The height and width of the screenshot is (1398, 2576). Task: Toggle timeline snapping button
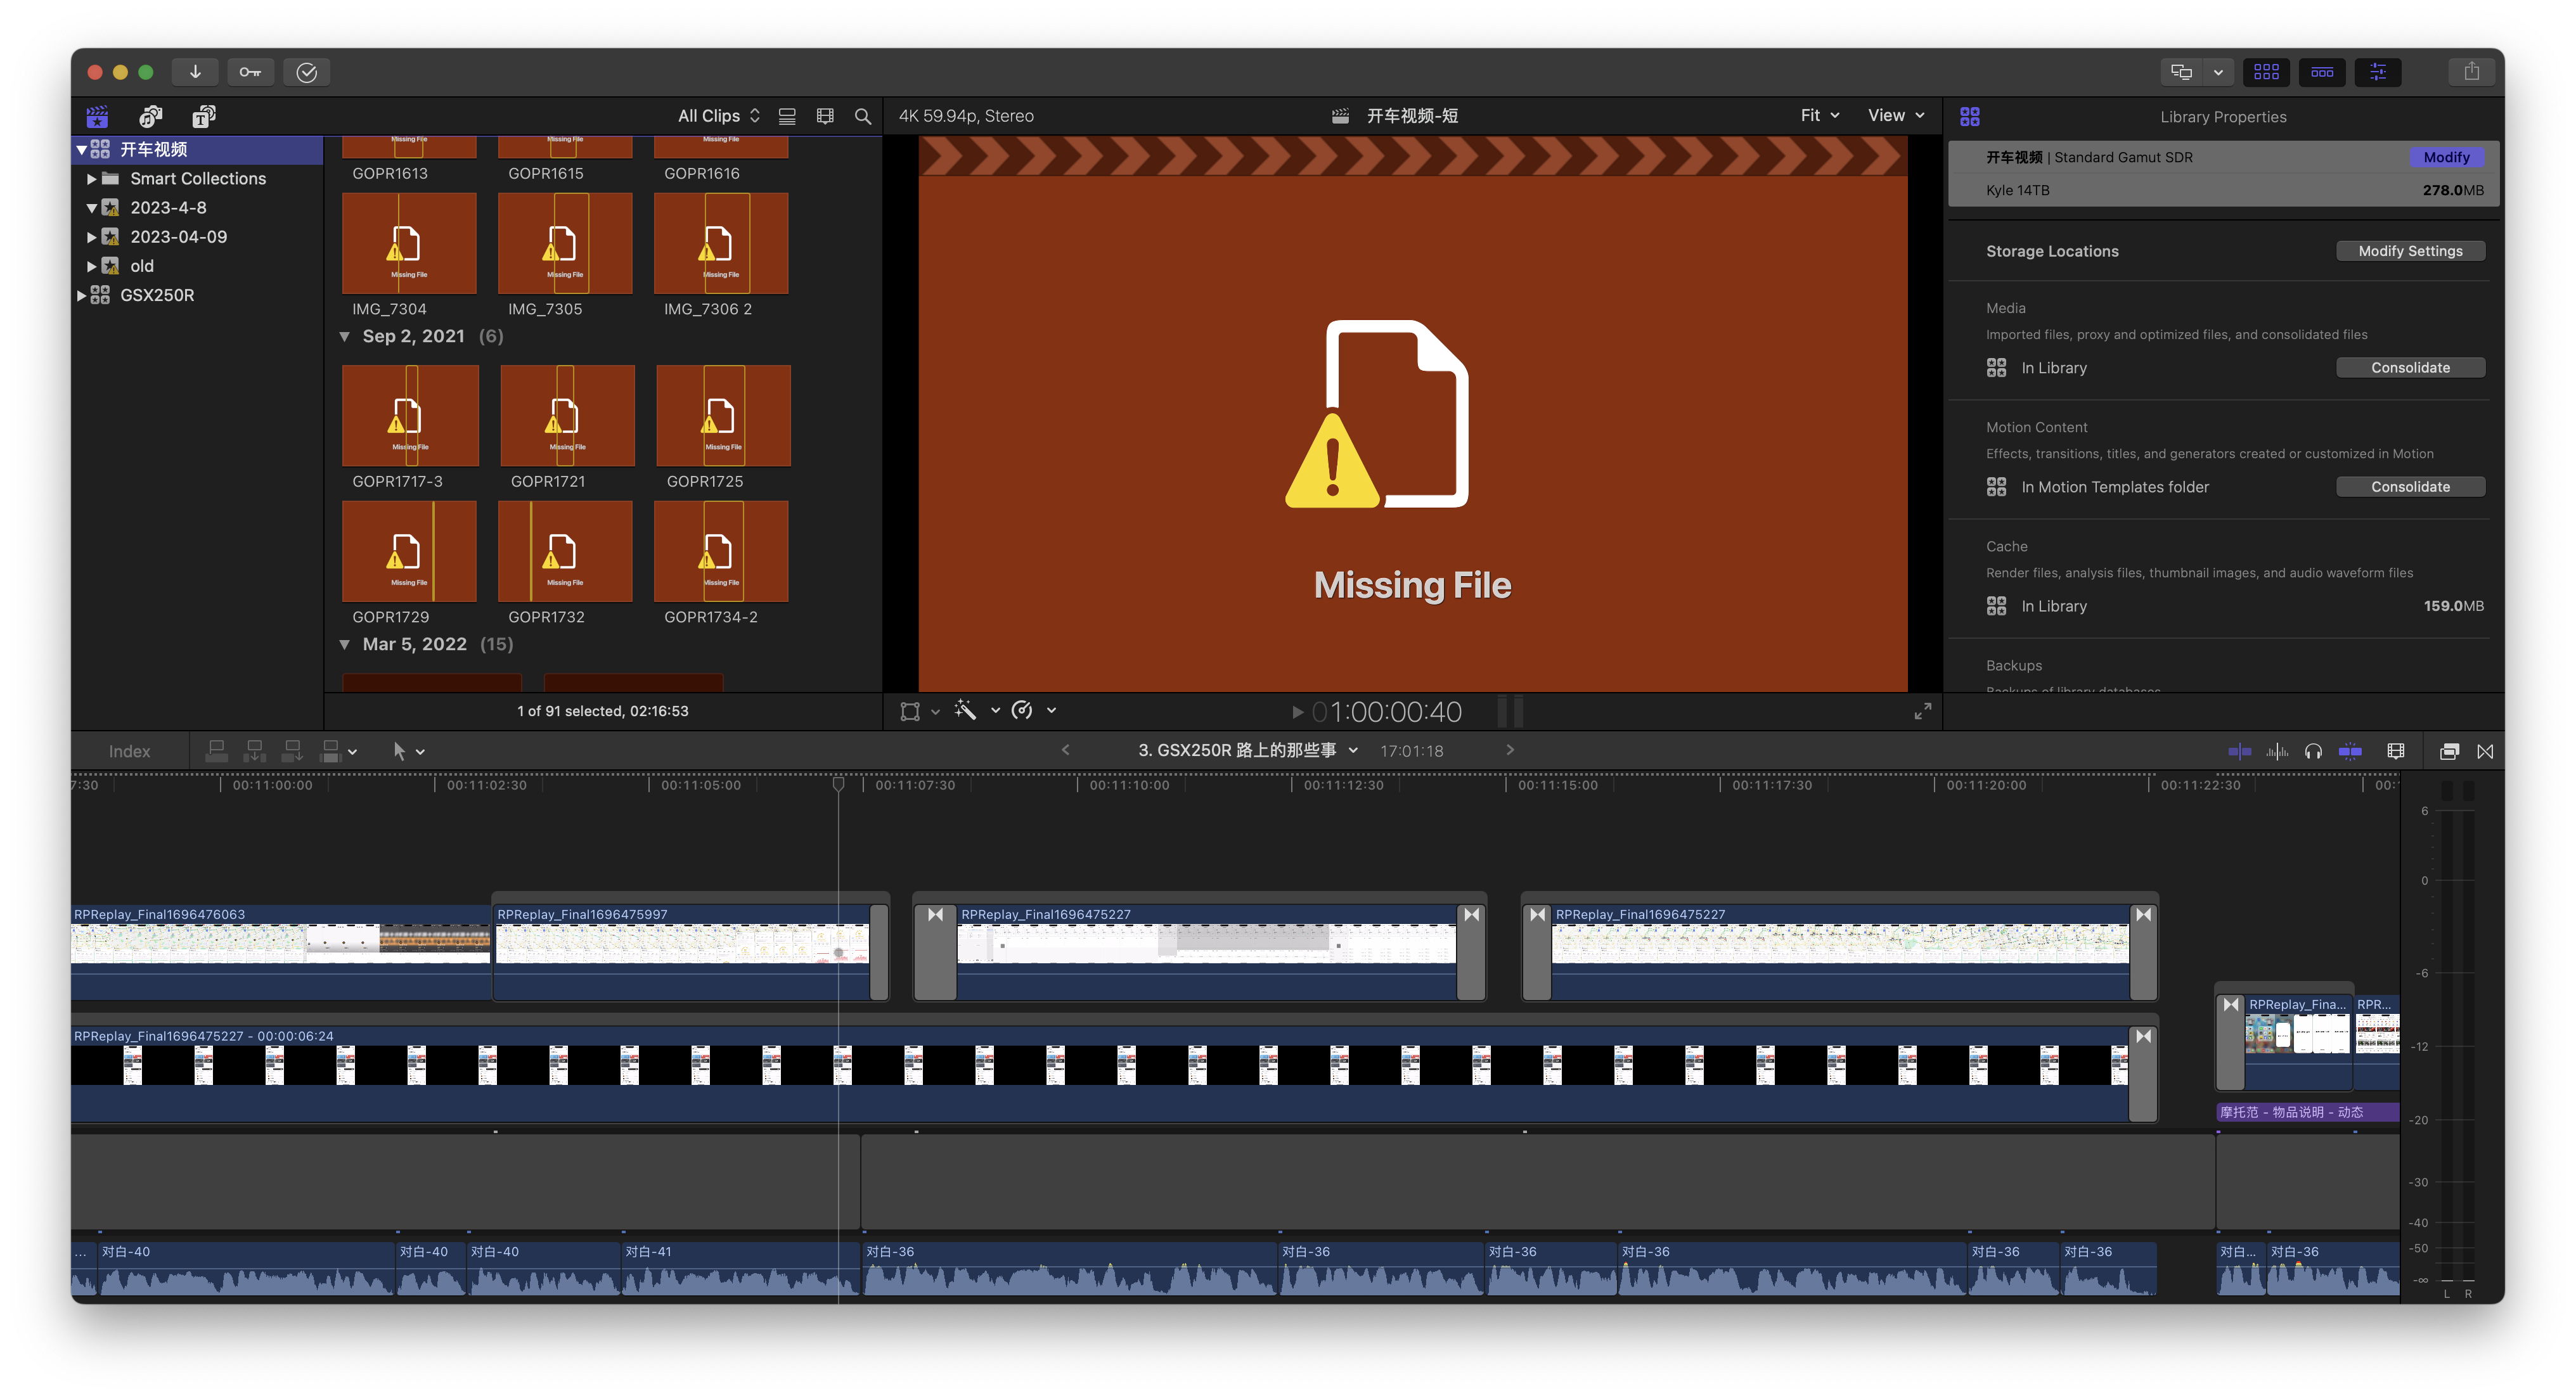[x=2350, y=751]
